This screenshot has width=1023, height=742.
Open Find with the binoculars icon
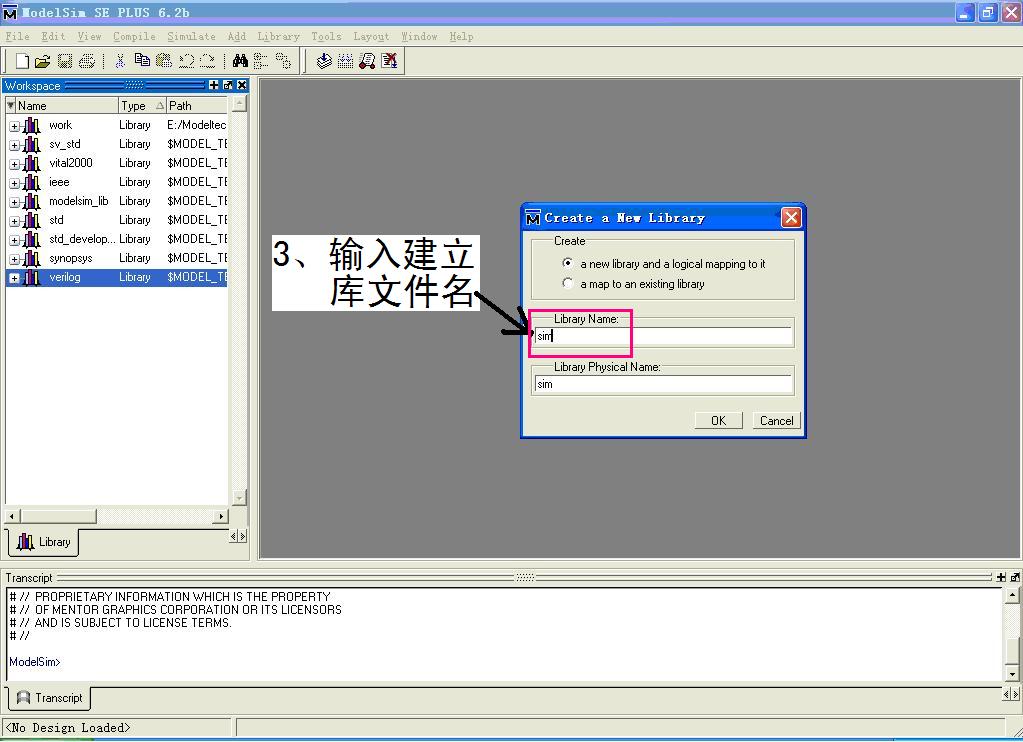(x=240, y=61)
